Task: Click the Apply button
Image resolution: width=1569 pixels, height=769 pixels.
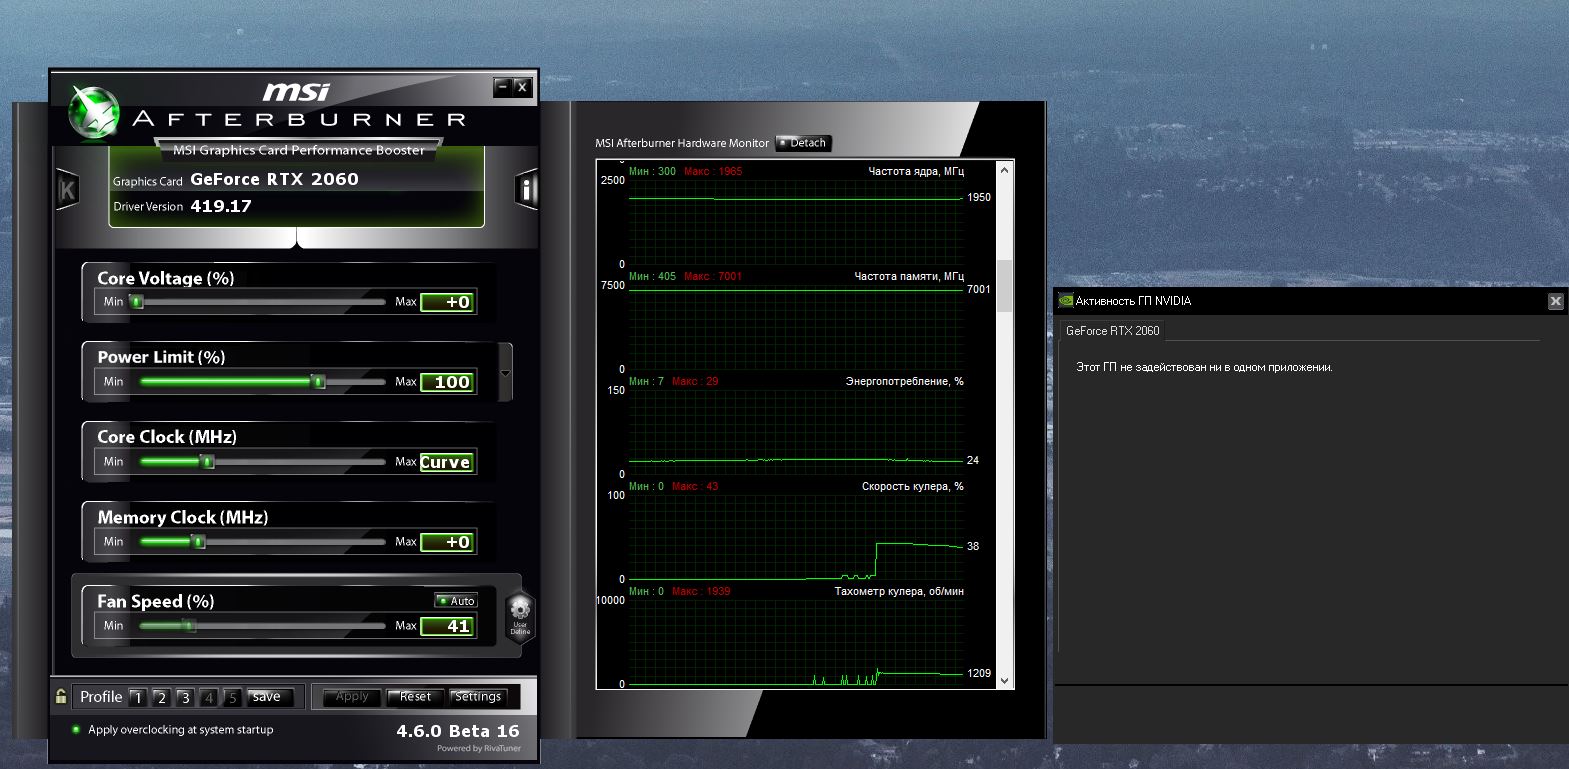Action: (352, 697)
